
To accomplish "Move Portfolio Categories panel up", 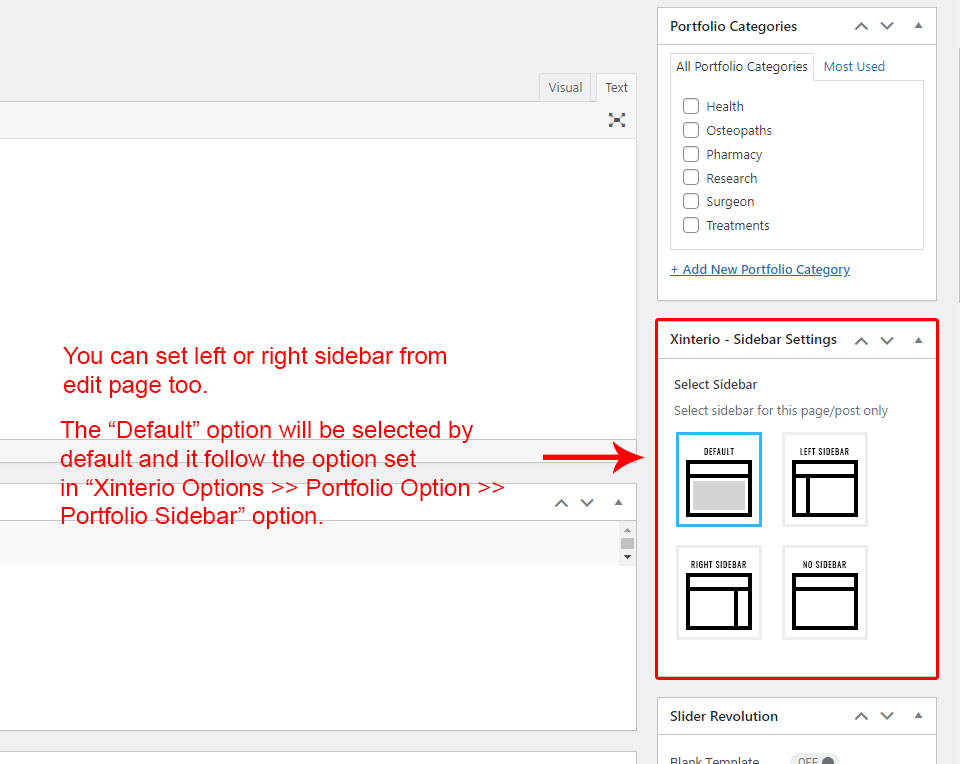I will click(861, 26).
